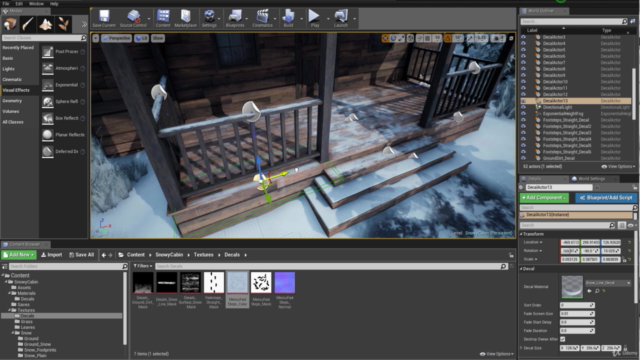Open the Filters dropdown

[143, 266]
